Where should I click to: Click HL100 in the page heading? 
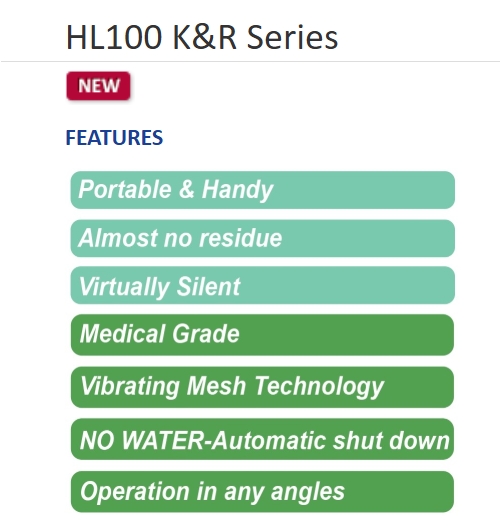pyautogui.click(x=114, y=38)
